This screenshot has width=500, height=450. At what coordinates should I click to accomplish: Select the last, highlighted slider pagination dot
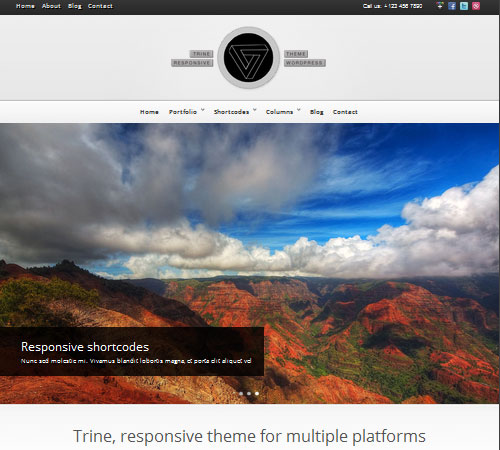click(x=257, y=394)
